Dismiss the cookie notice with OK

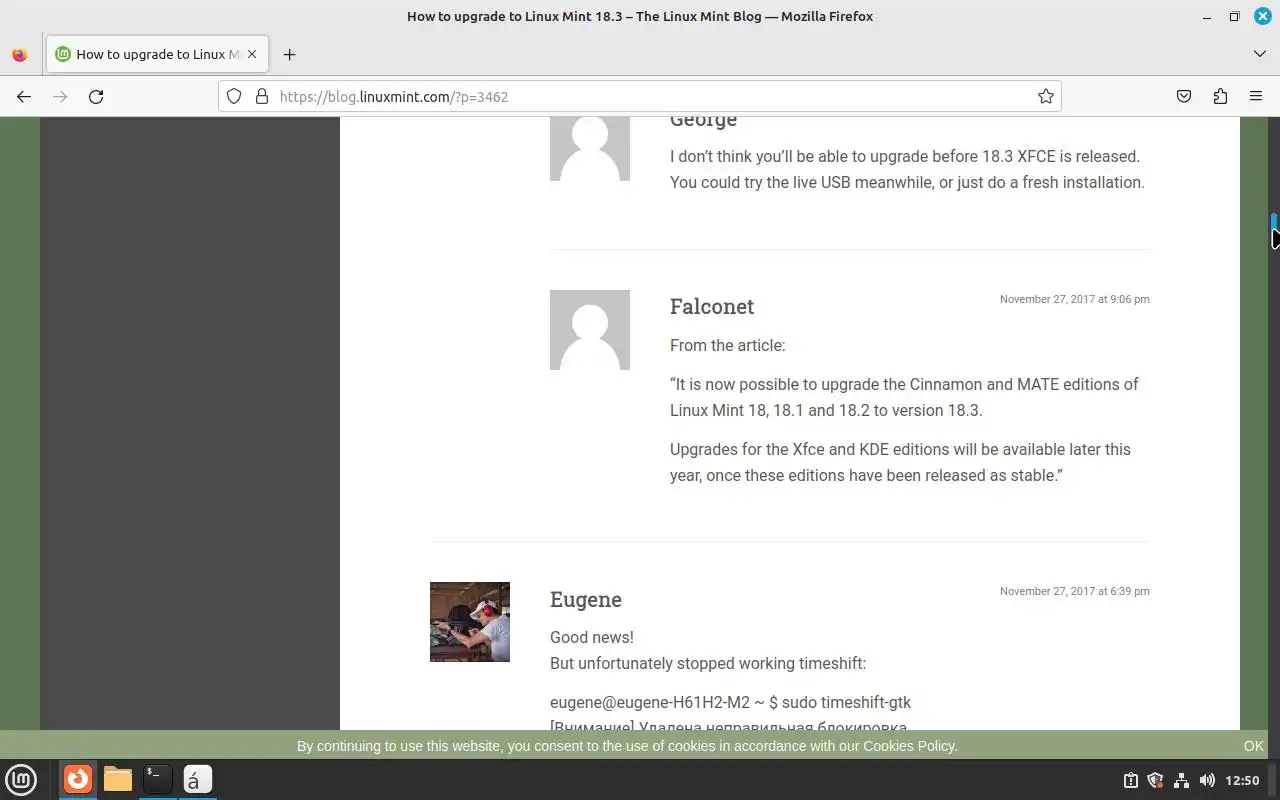tap(1254, 746)
